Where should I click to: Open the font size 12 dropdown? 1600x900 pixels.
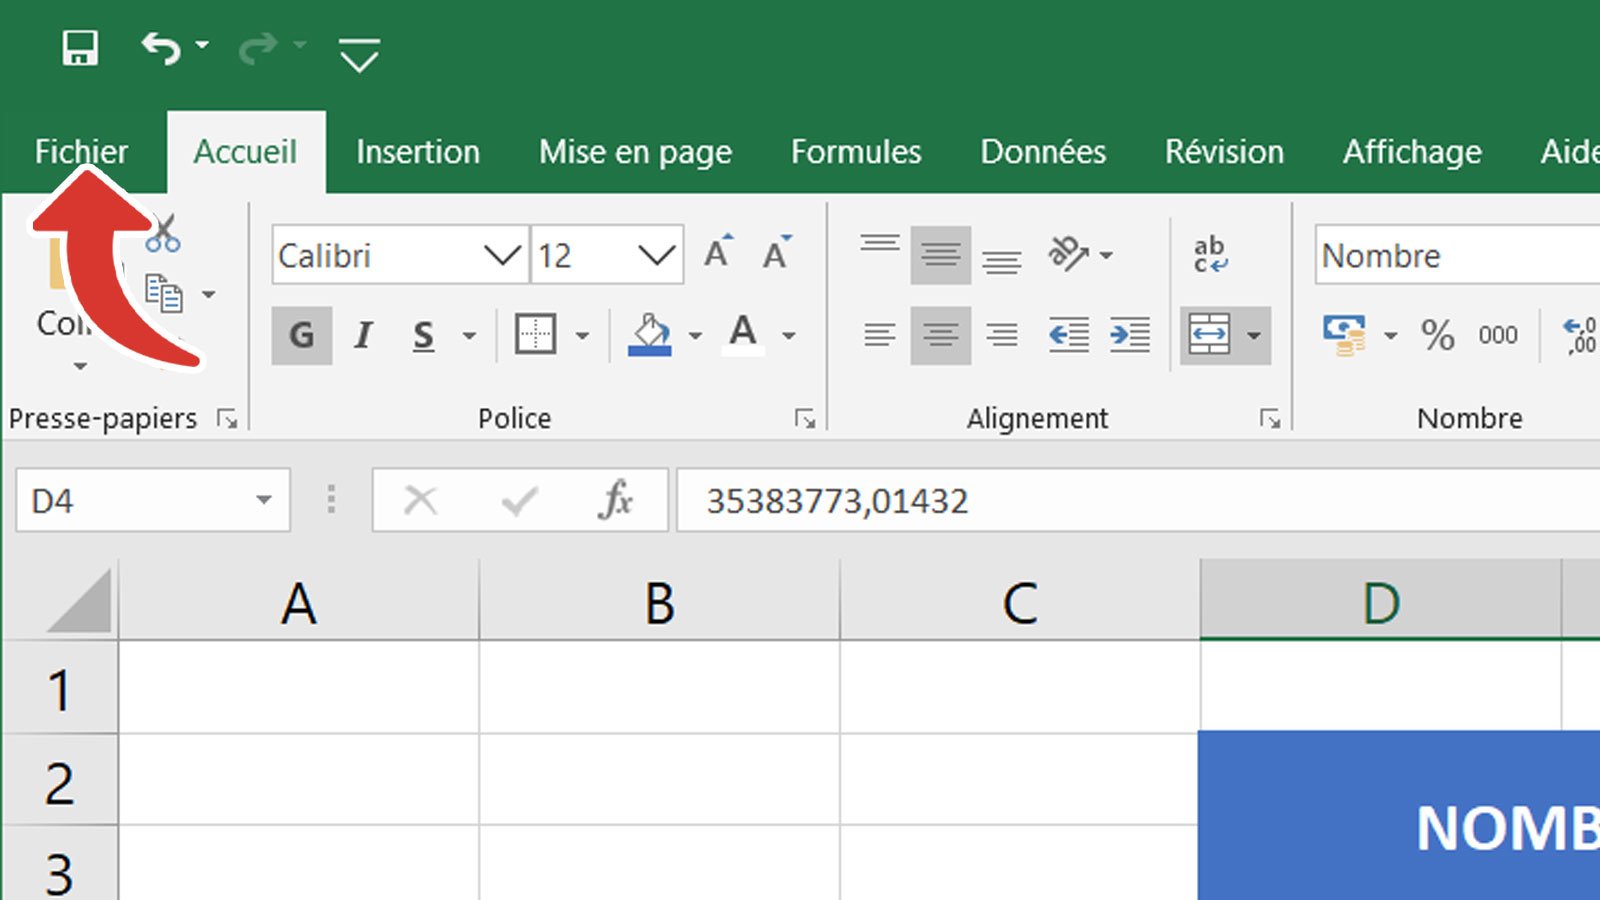pos(655,255)
